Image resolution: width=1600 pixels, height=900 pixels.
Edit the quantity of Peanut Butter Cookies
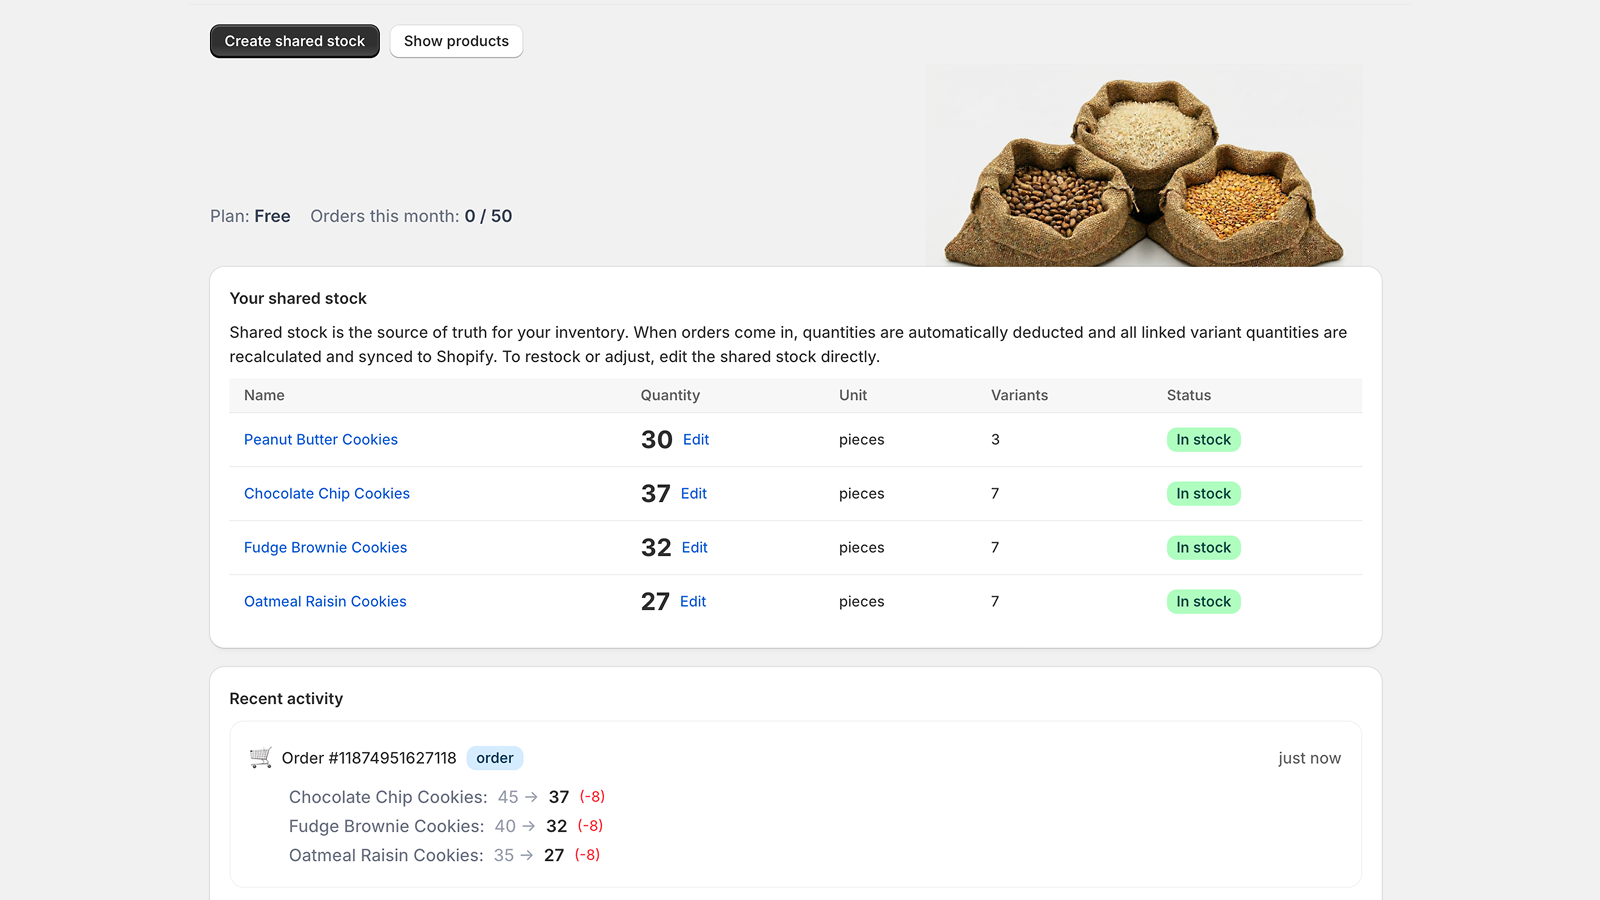pyautogui.click(x=695, y=439)
